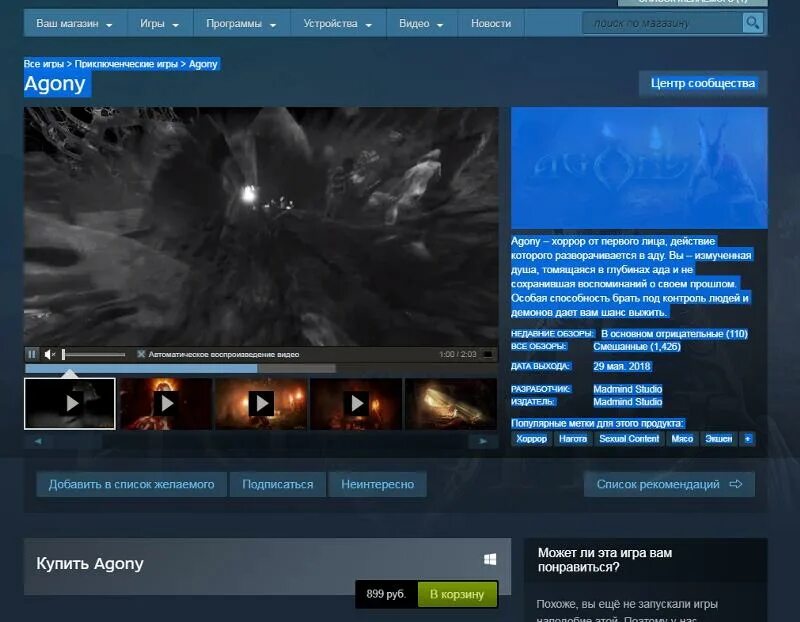Click the store search magnifier icon
This screenshot has height=622, width=800.
[752, 23]
